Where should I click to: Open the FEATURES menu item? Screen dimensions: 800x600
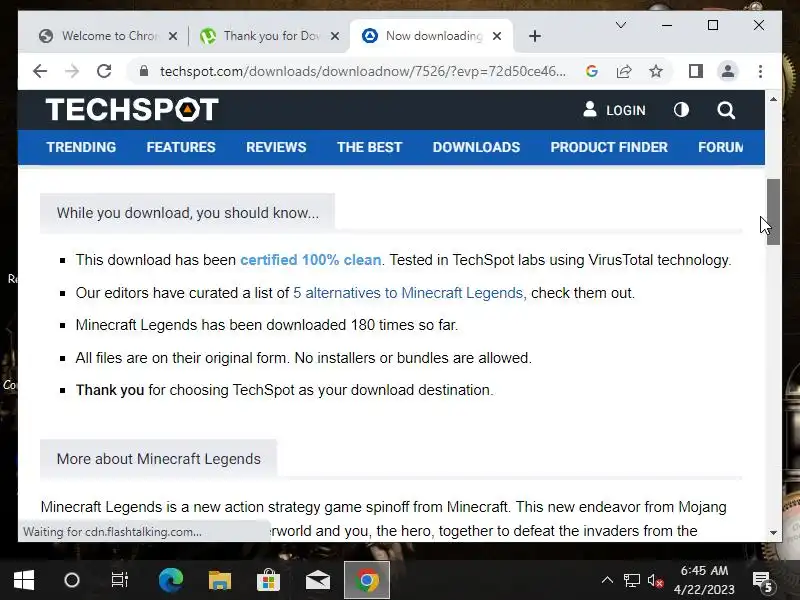(181, 147)
